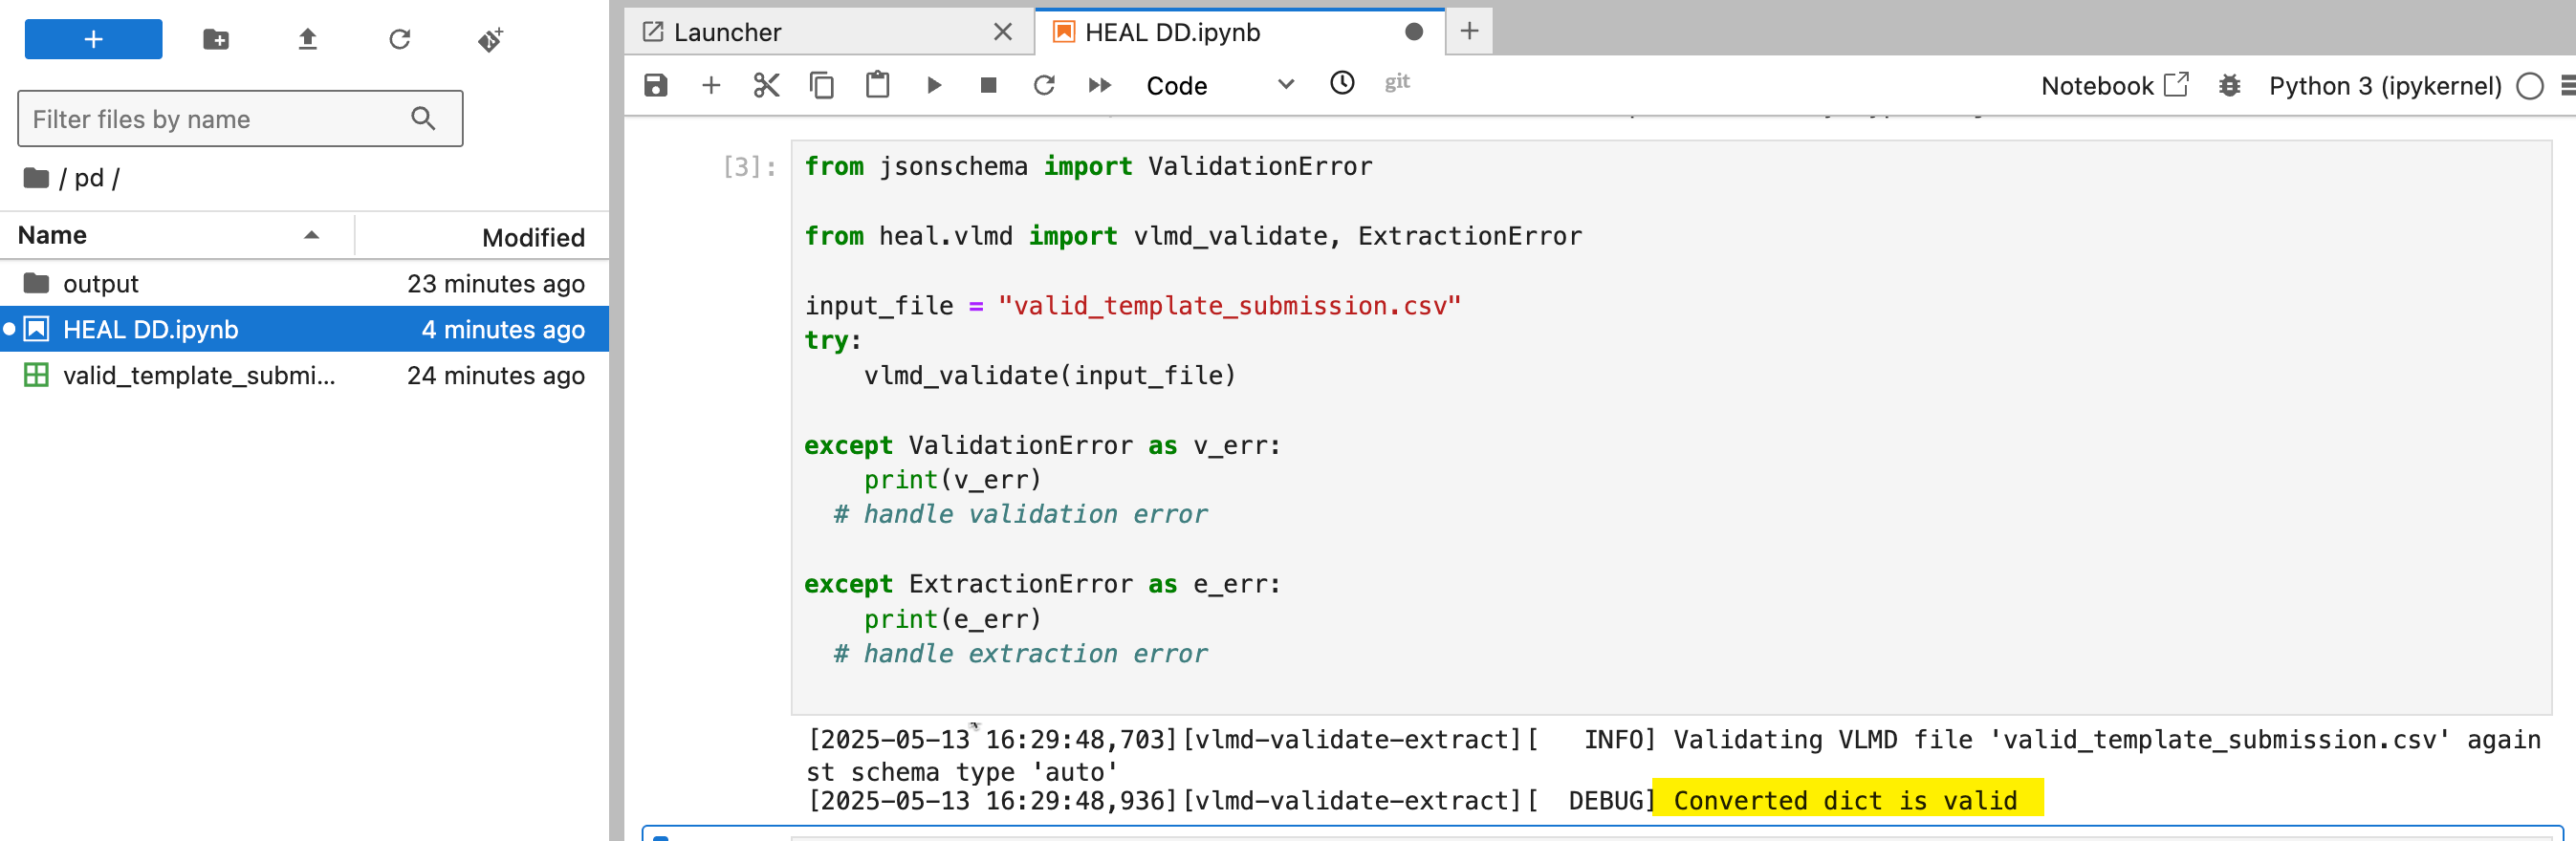
Task: Click cell prompt [3]:
Action: [749, 167]
